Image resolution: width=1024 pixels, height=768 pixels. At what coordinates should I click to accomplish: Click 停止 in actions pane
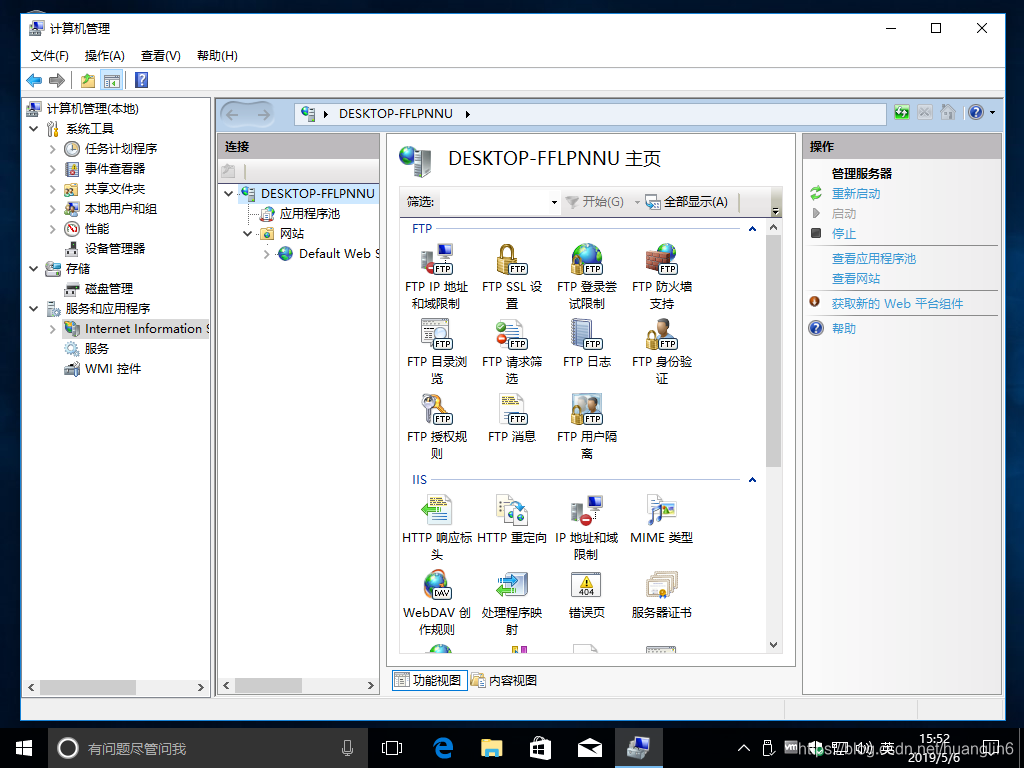(843, 233)
